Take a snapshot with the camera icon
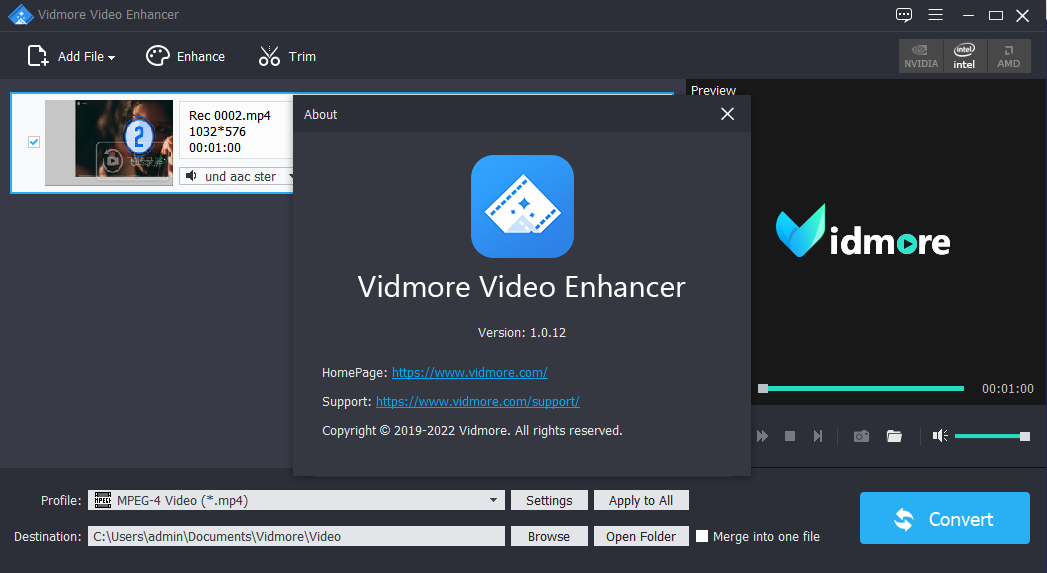The height and width of the screenshot is (573, 1047). click(861, 436)
